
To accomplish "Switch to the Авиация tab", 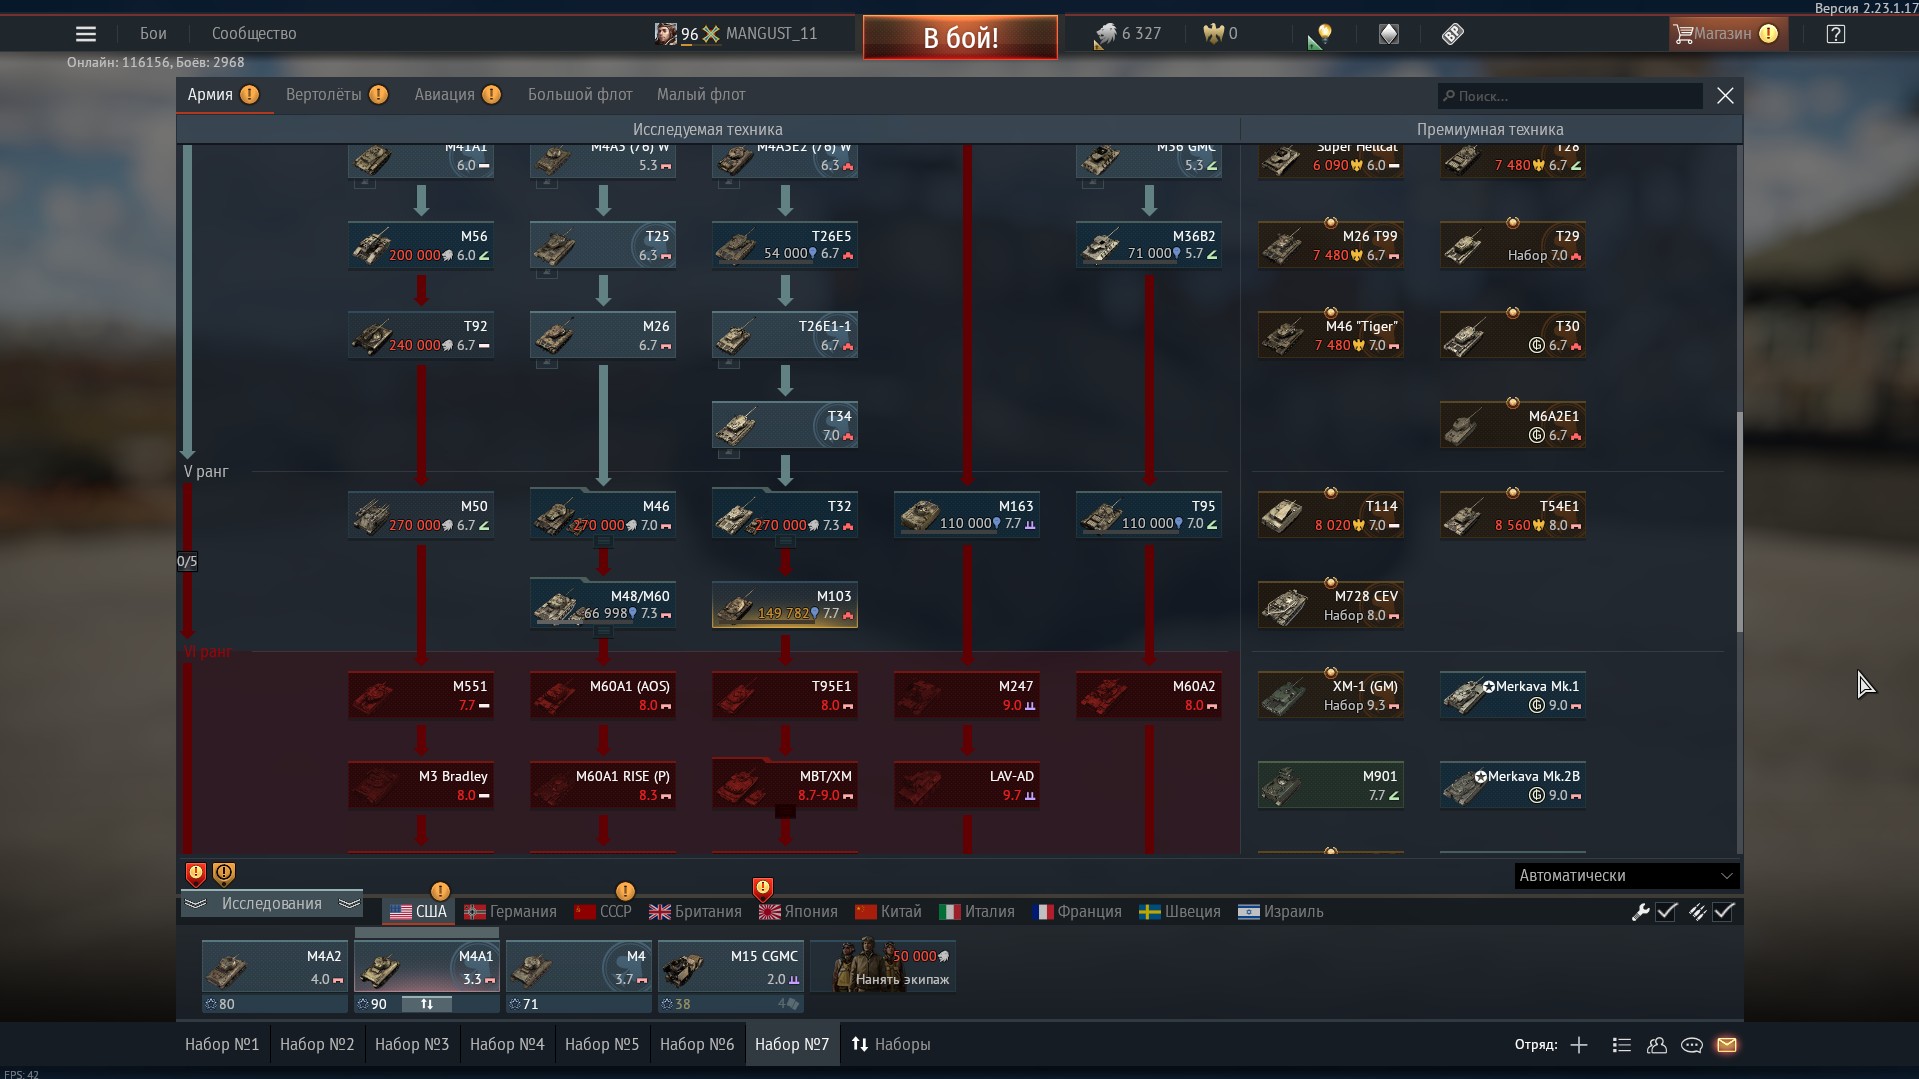I will point(457,95).
